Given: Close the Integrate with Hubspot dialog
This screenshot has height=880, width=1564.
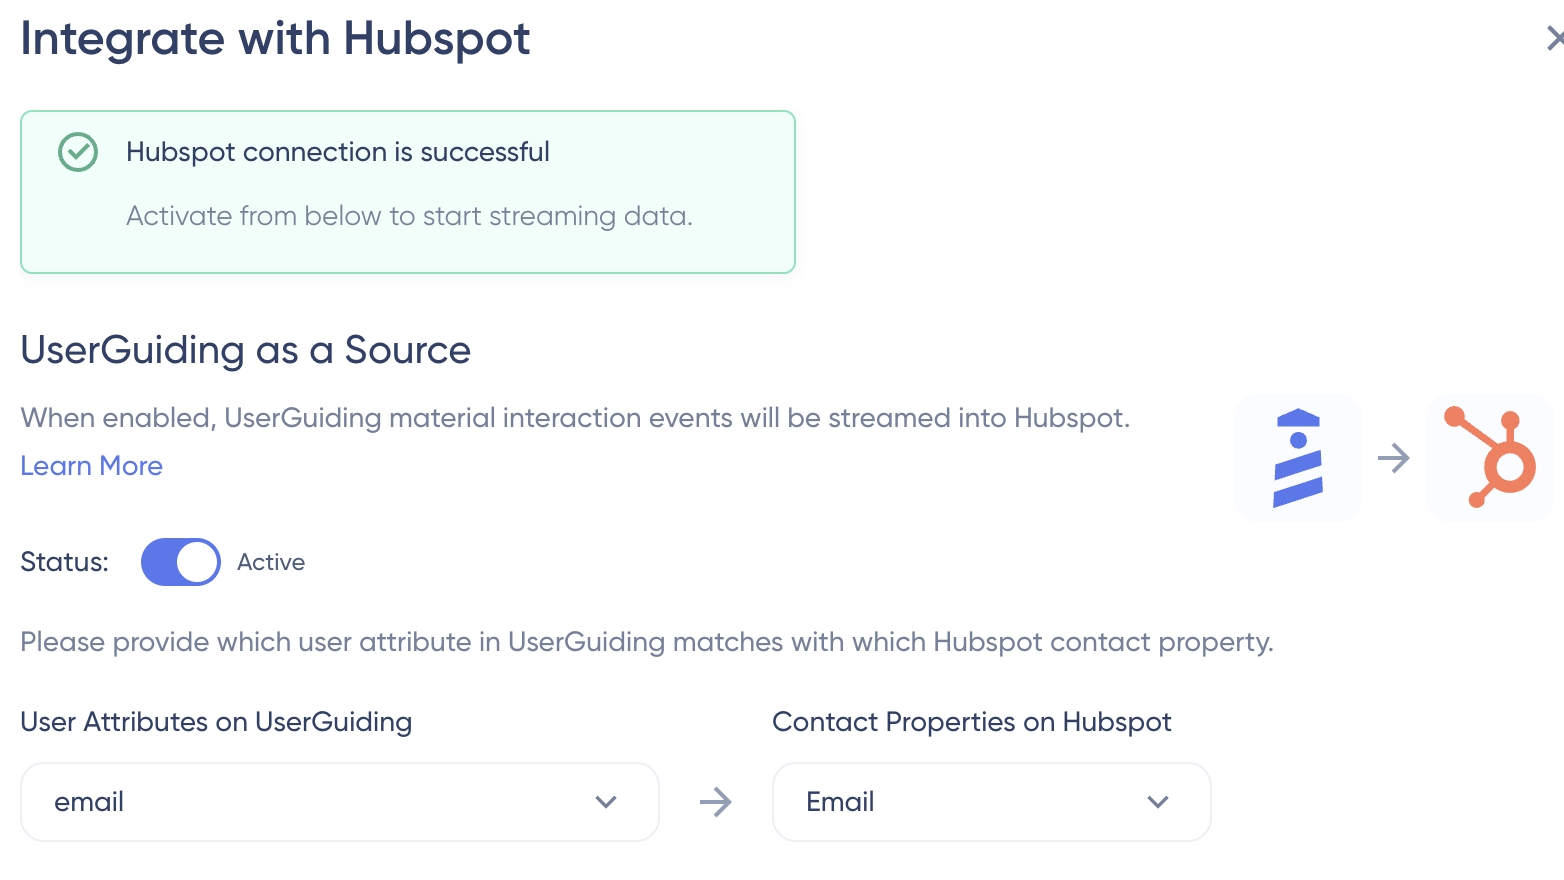Looking at the screenshot, I should [1554, 39].
